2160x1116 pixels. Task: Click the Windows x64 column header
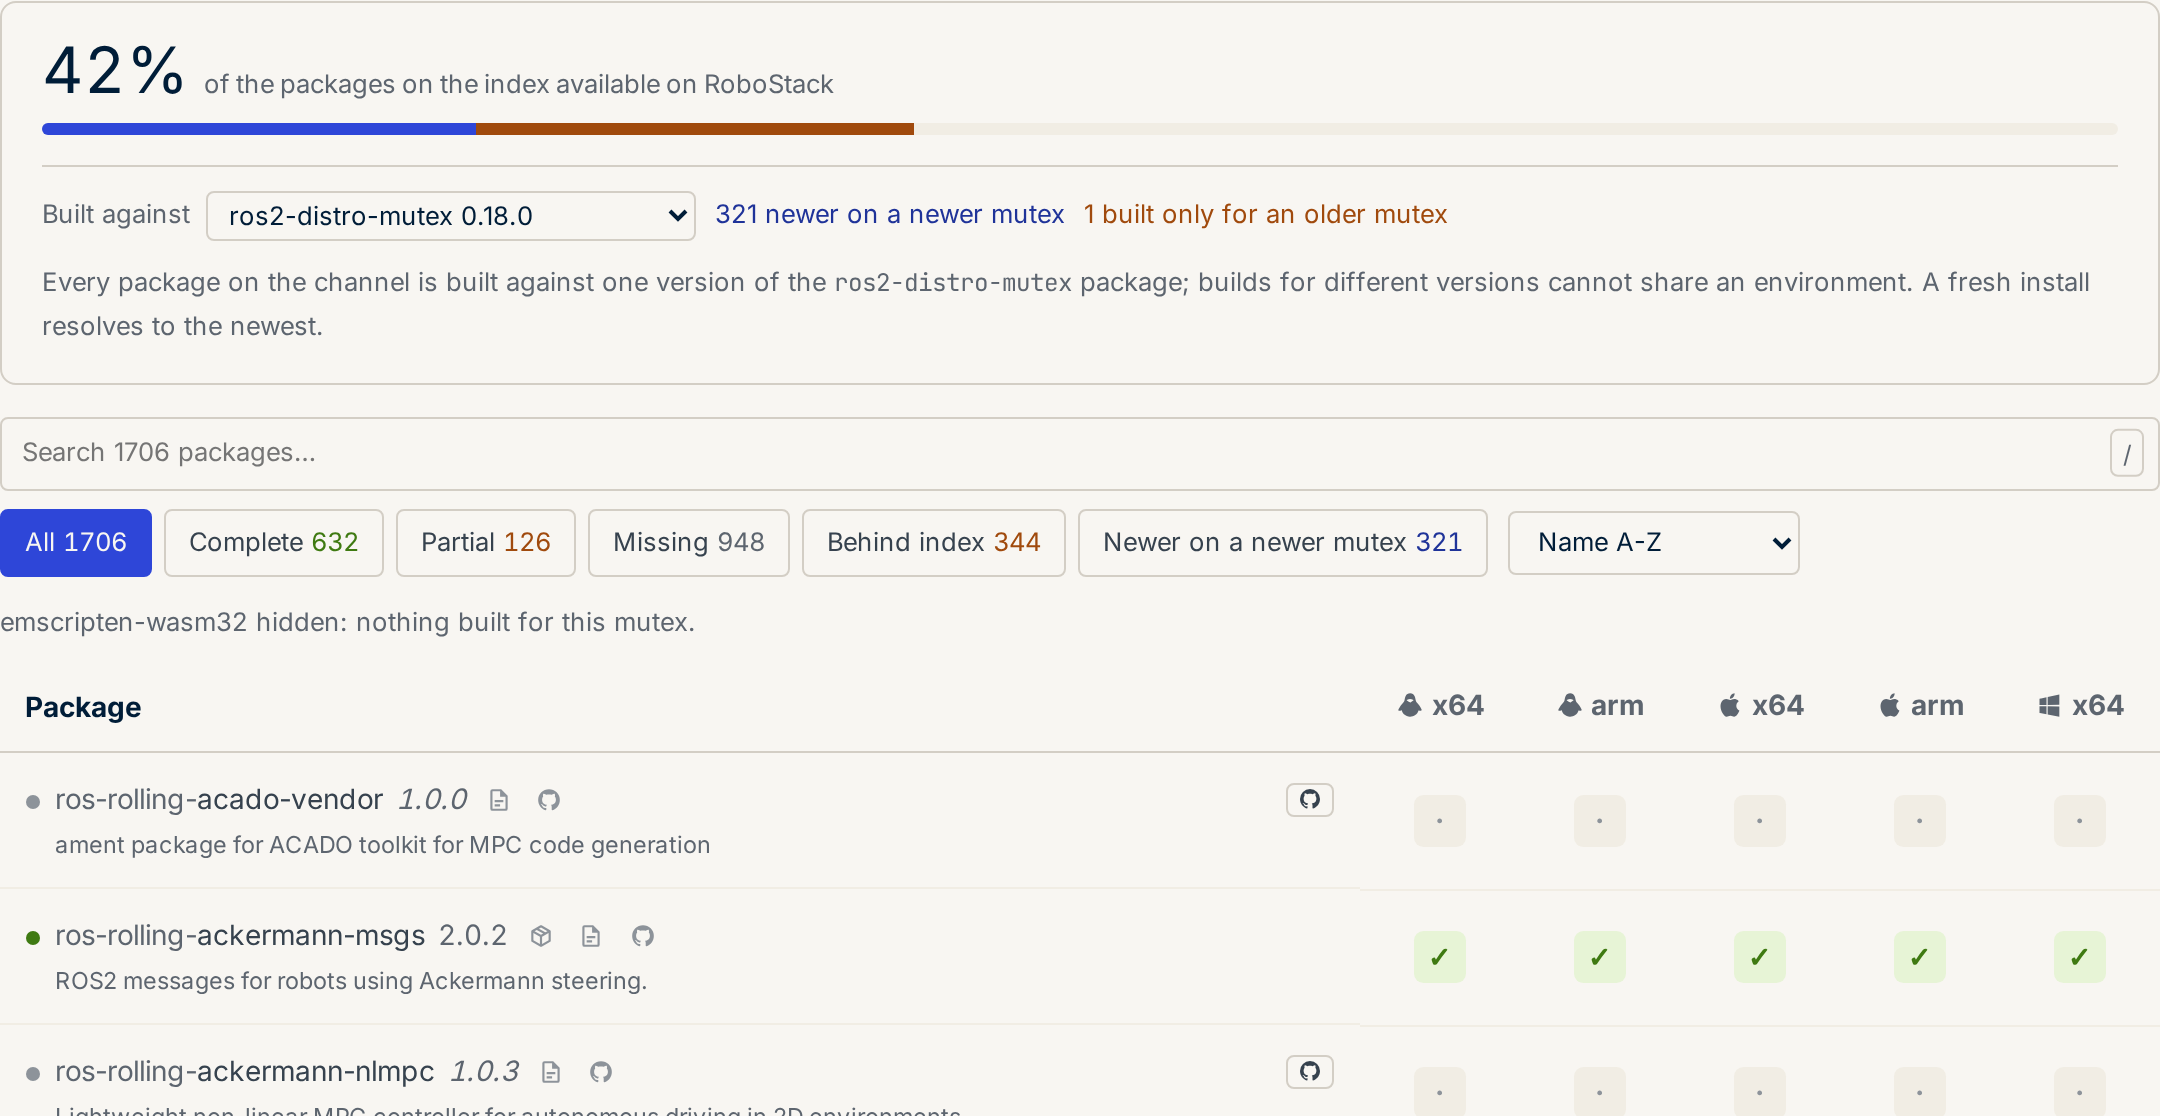point(2080,706)
